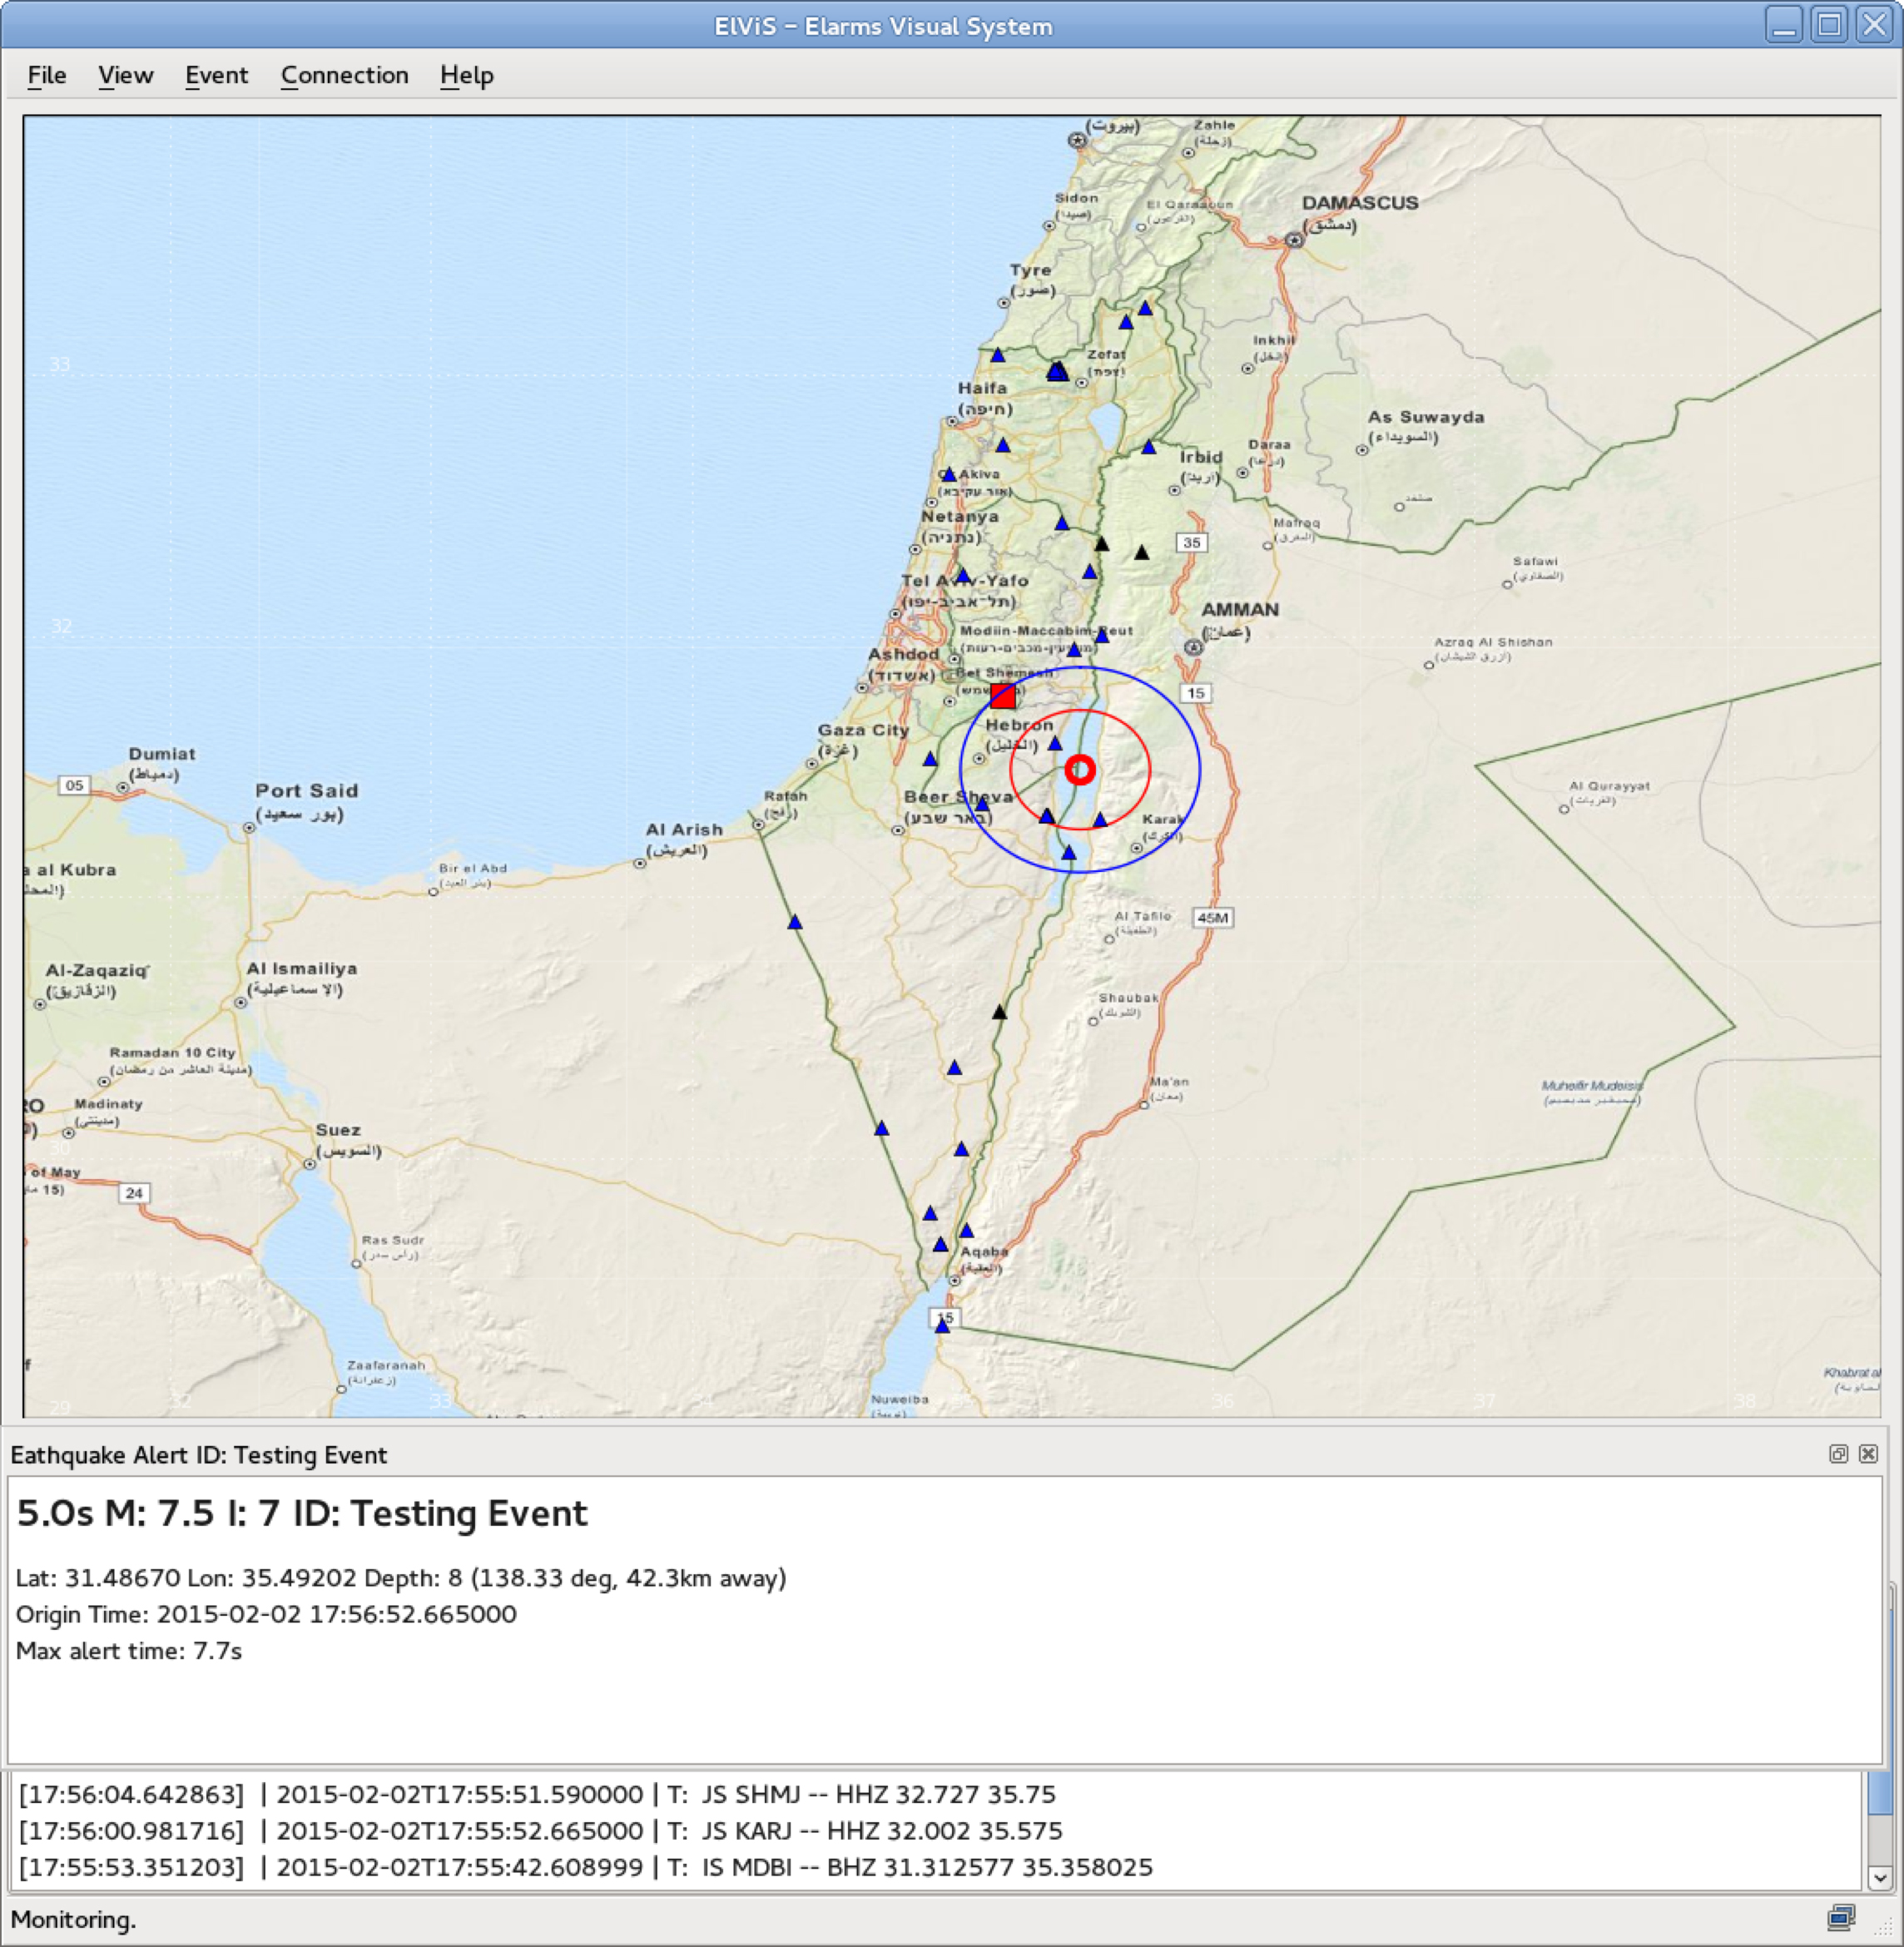Click blue station triangle west of Al Arish border

(795, 922)
